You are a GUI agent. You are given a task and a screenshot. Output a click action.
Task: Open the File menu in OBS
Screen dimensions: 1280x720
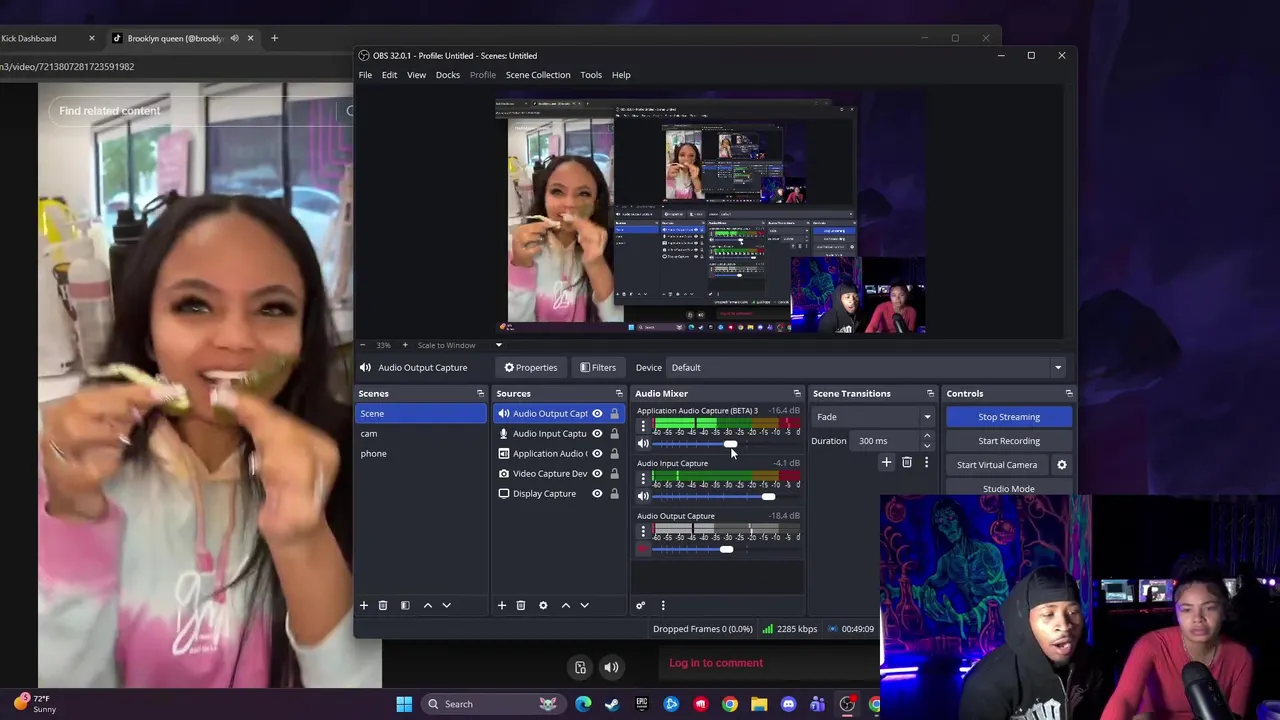coord(365,75)
